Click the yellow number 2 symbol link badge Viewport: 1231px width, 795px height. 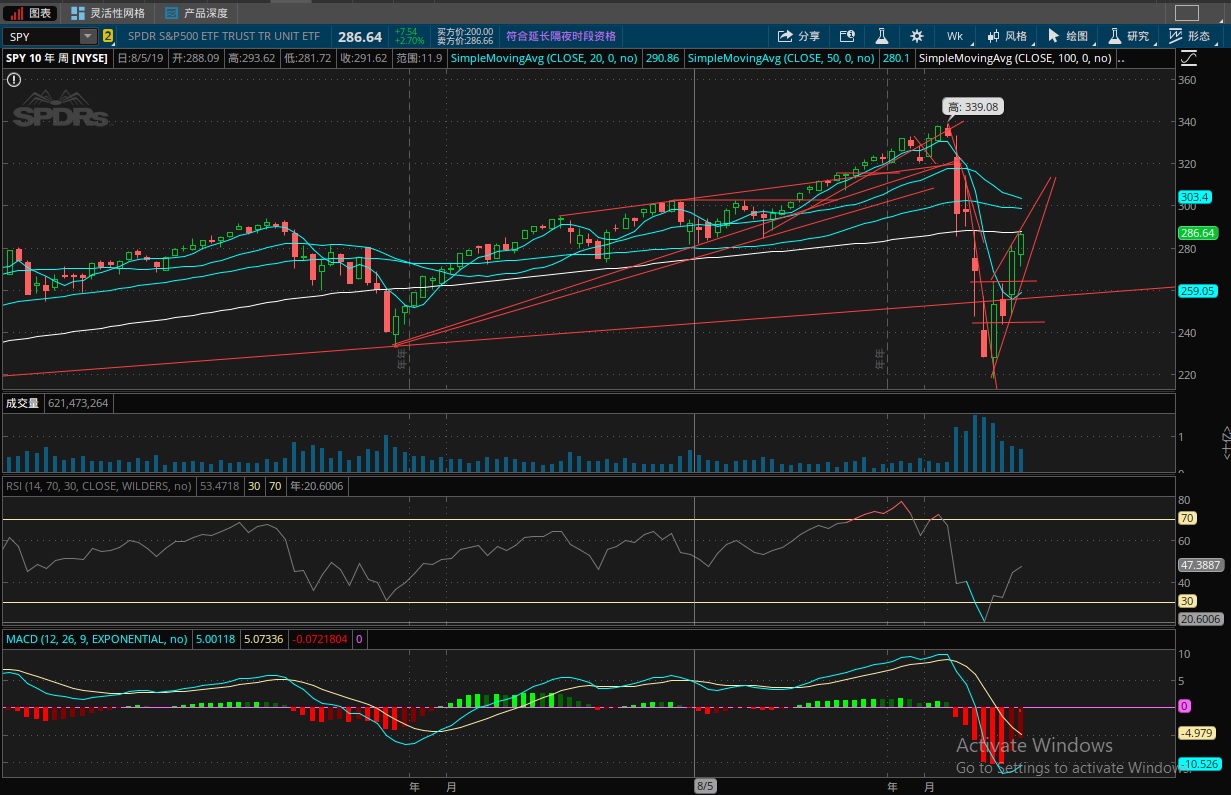[x=108, y=36]
